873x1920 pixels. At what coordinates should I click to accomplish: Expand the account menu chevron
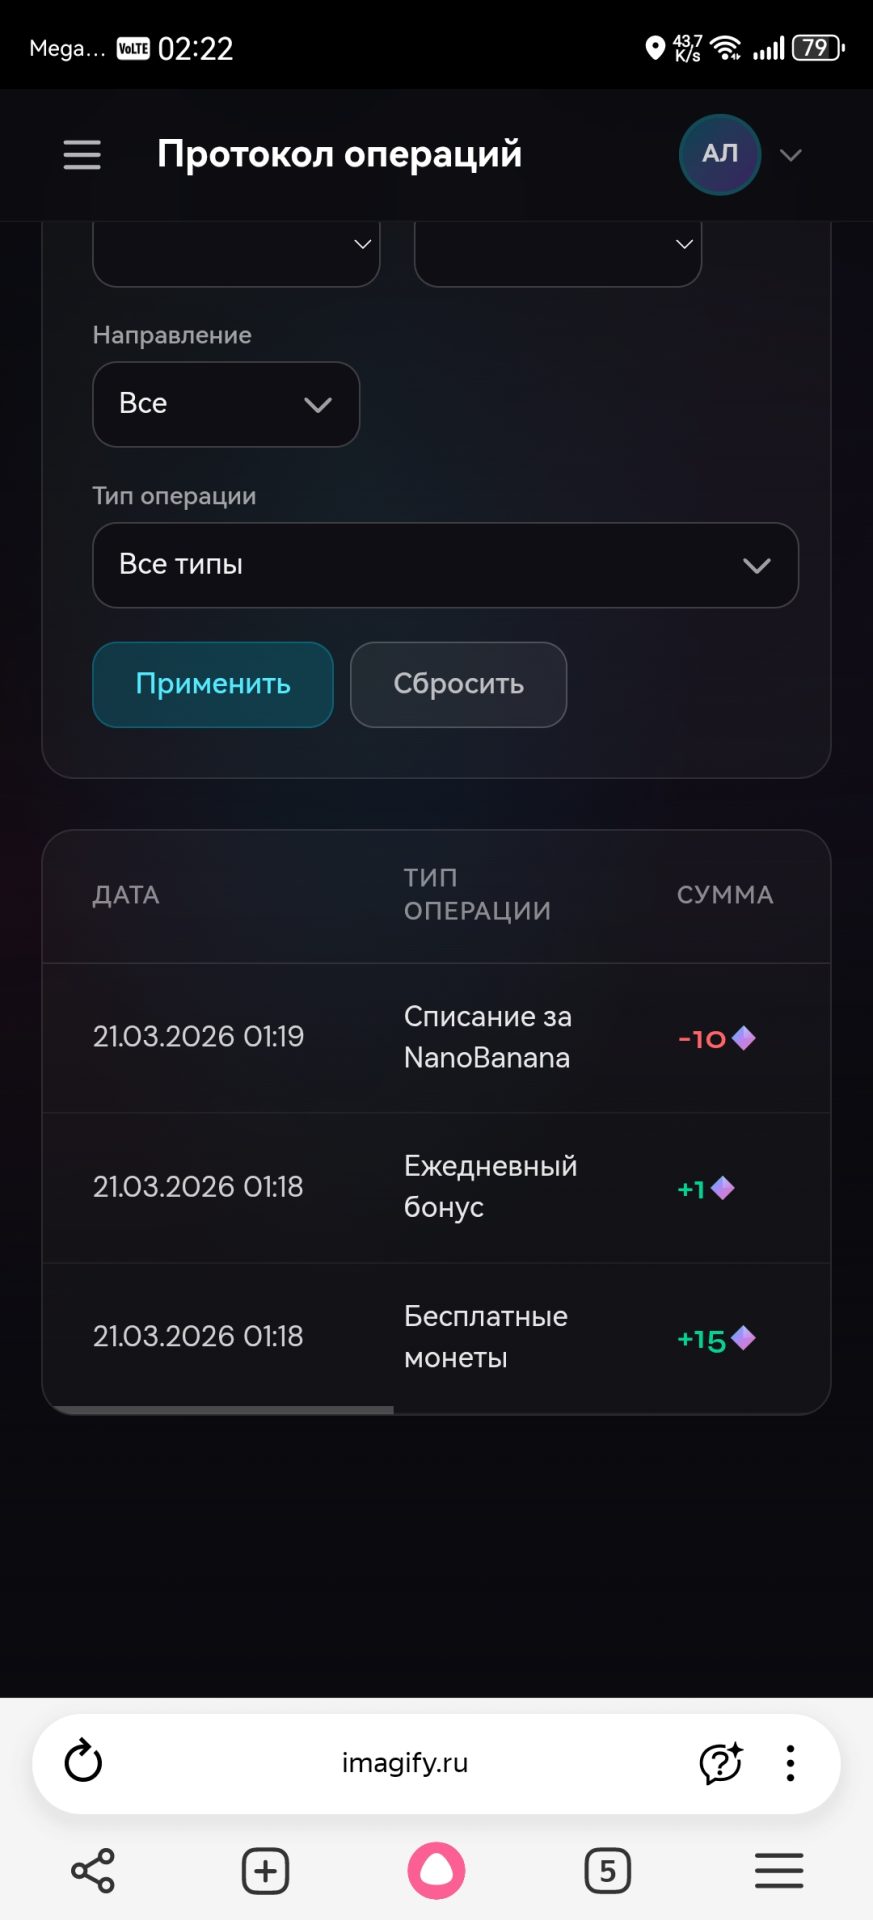[x=791, y=155]
